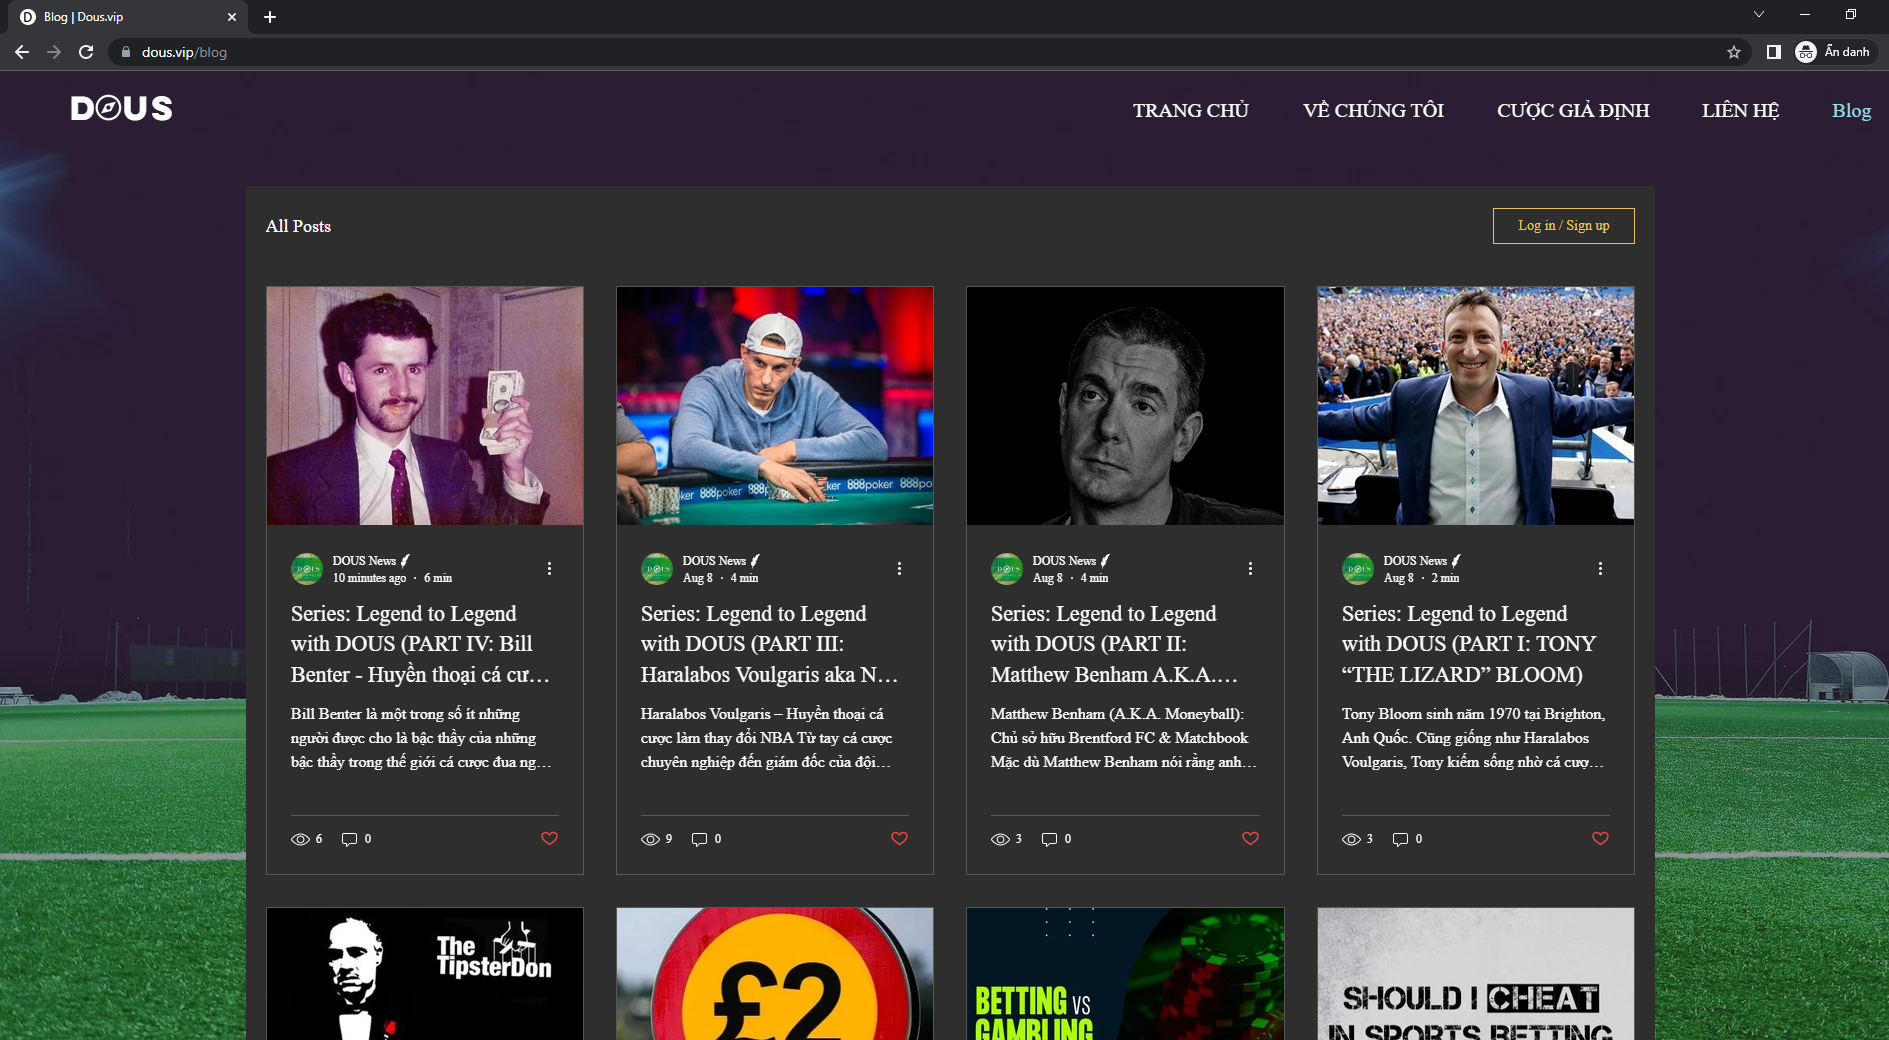Open the poker player photo thumbnail
1889x1040 pixels.
(775, 406)
